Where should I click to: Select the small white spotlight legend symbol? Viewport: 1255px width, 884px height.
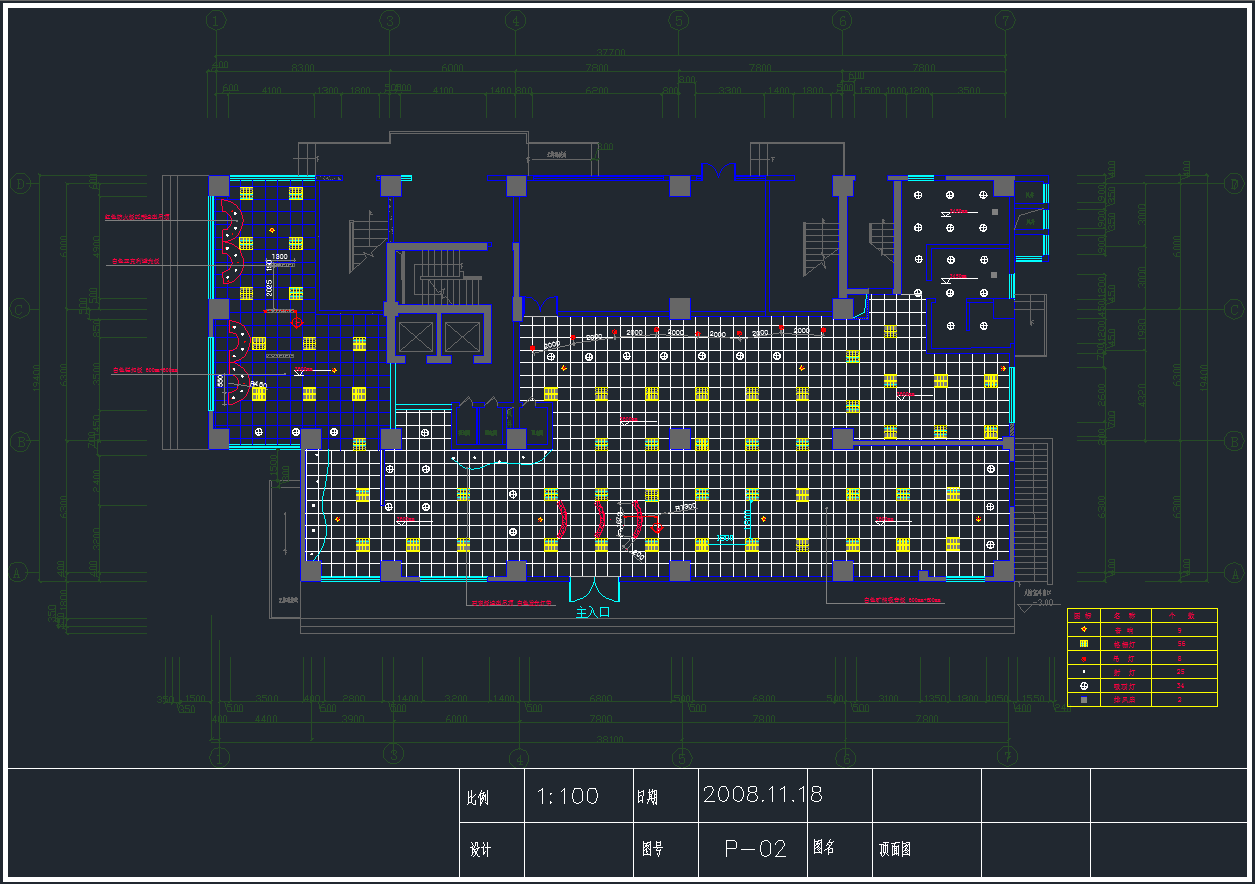(x=1083, y=672)
